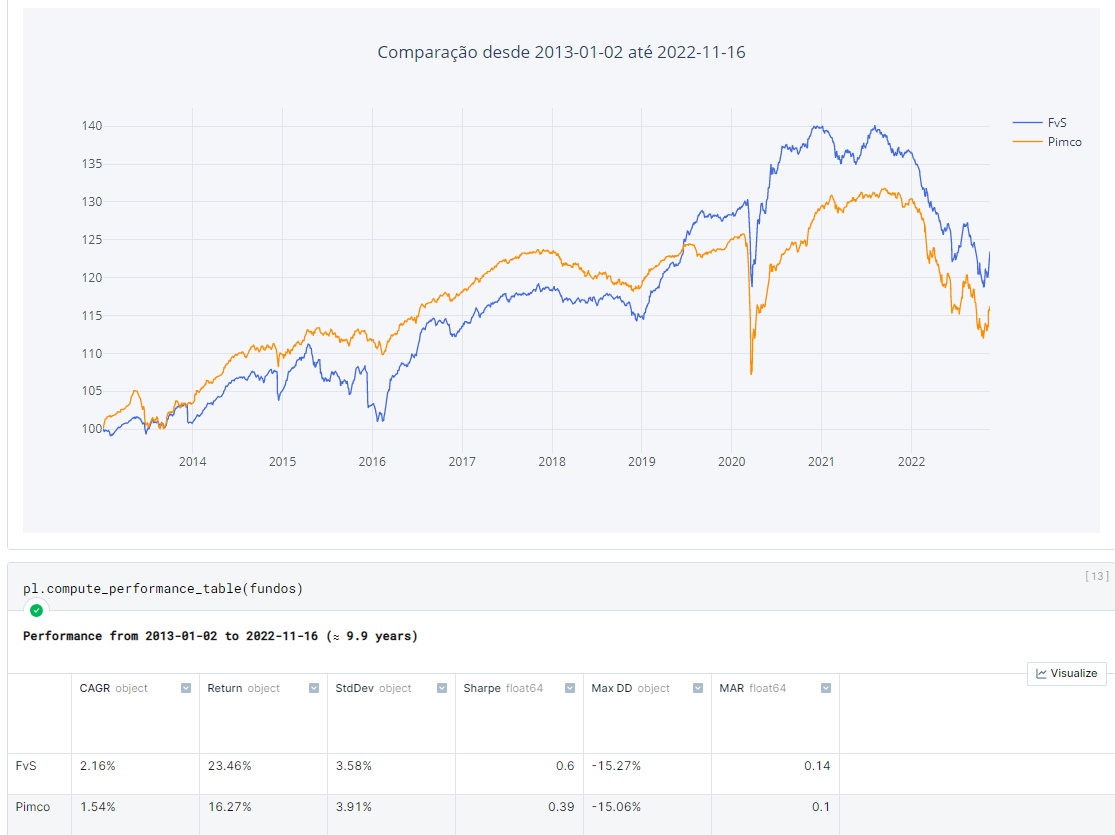Viewport: 1115px width, 835px height.
Task: Click the green cell success checkmark icon
Action: click(x=36, y=610)
